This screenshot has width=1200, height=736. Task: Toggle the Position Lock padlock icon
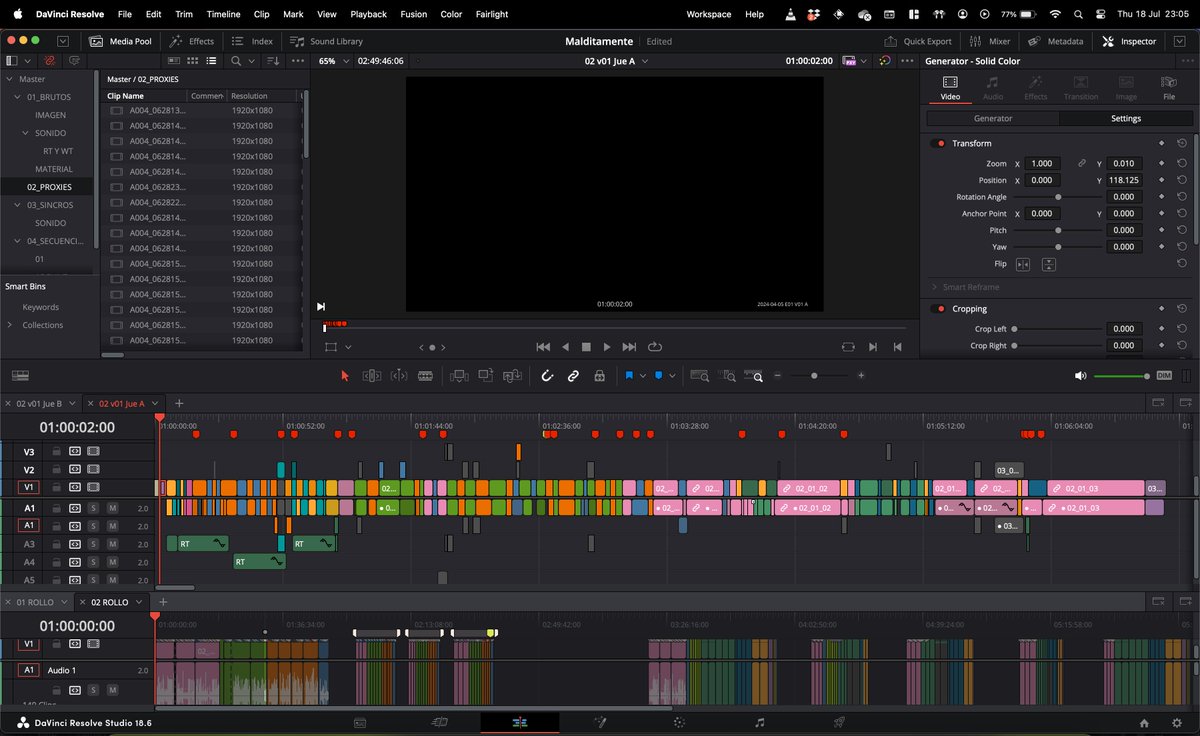pos(599,376)
